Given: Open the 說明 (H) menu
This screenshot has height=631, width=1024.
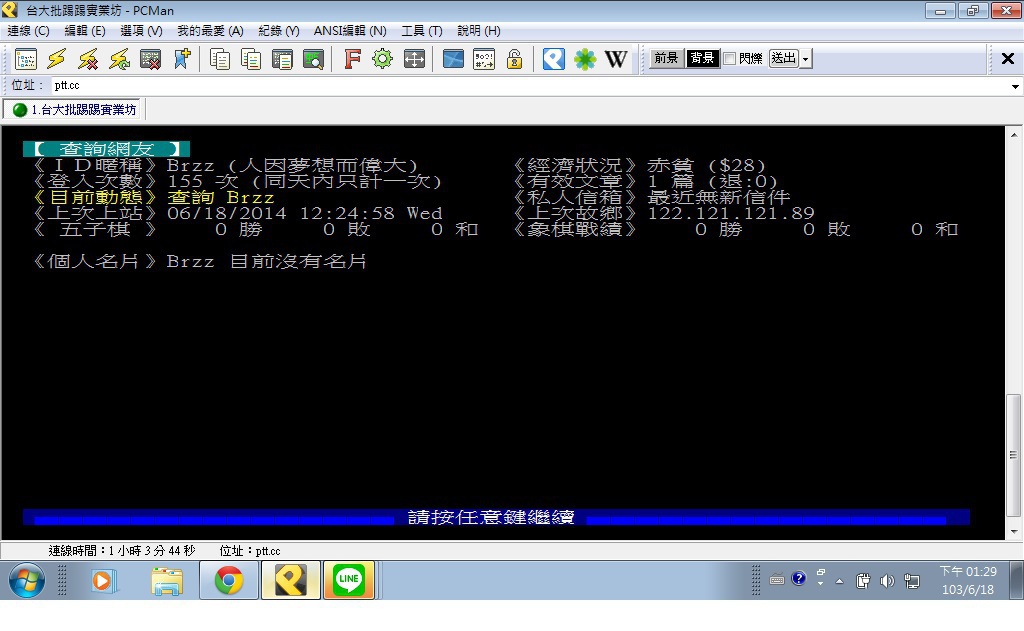Looking at the screenshot, I should point(479,31).
